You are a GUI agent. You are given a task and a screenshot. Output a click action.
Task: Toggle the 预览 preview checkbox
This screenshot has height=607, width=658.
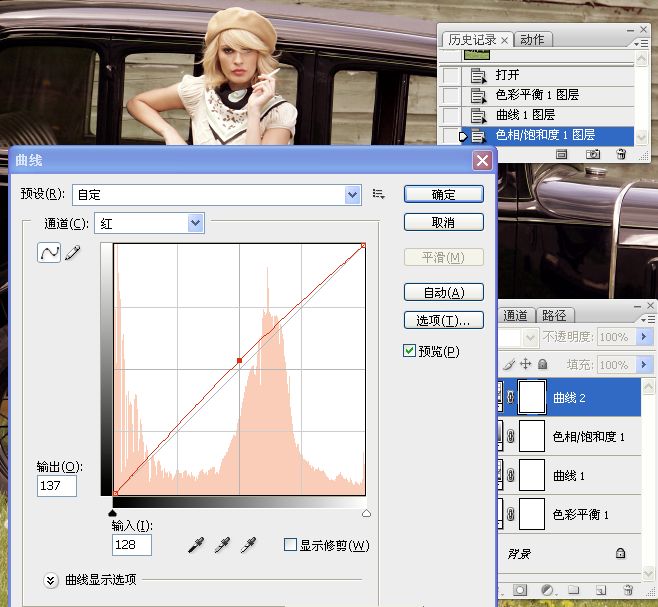click(x=409, y=351)
